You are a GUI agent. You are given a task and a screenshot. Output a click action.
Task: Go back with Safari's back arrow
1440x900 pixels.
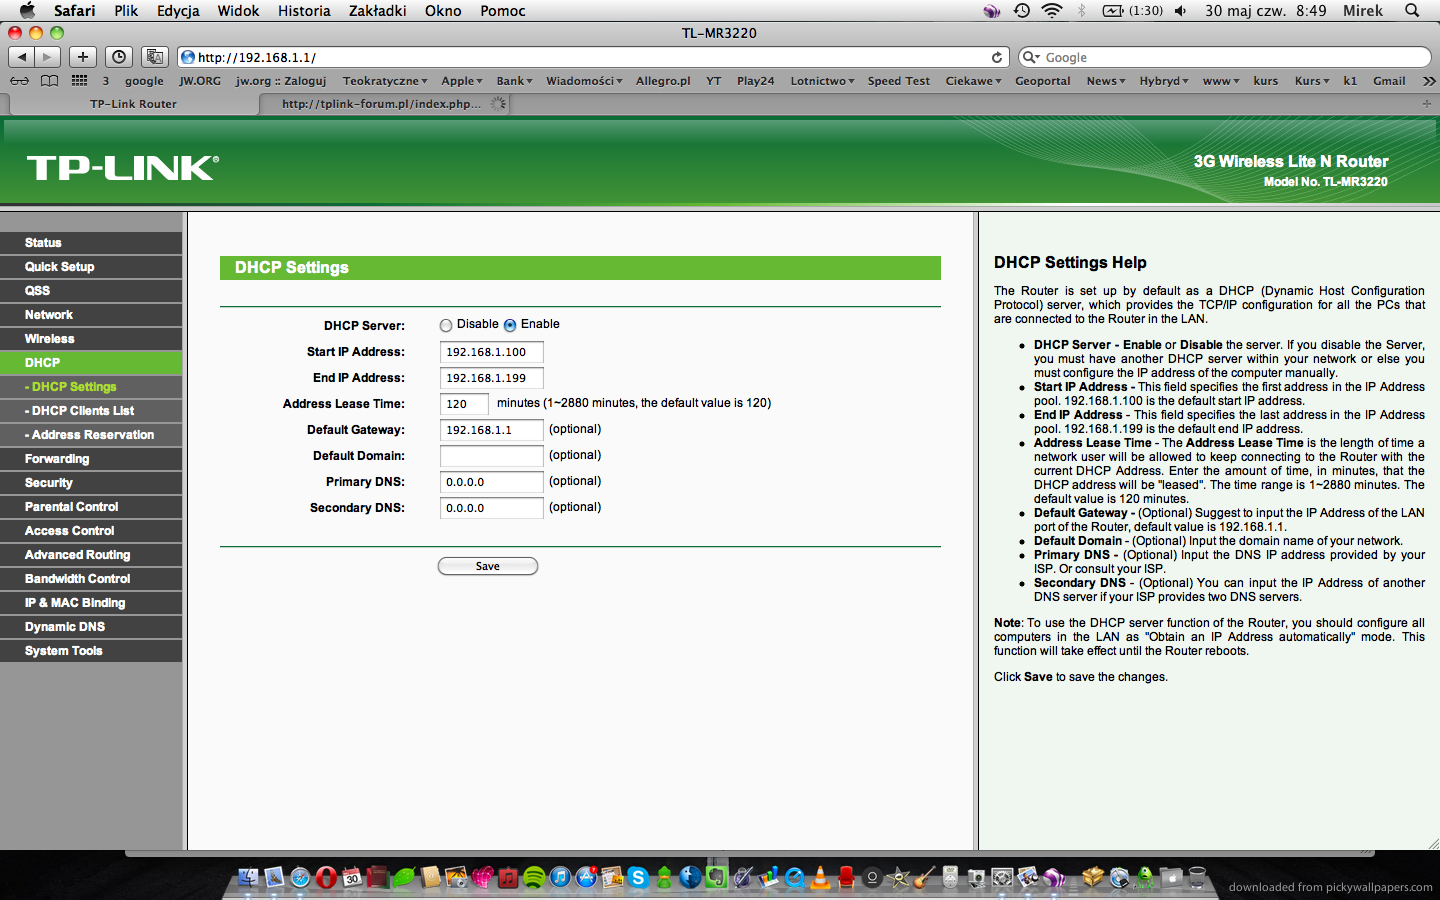21,57
